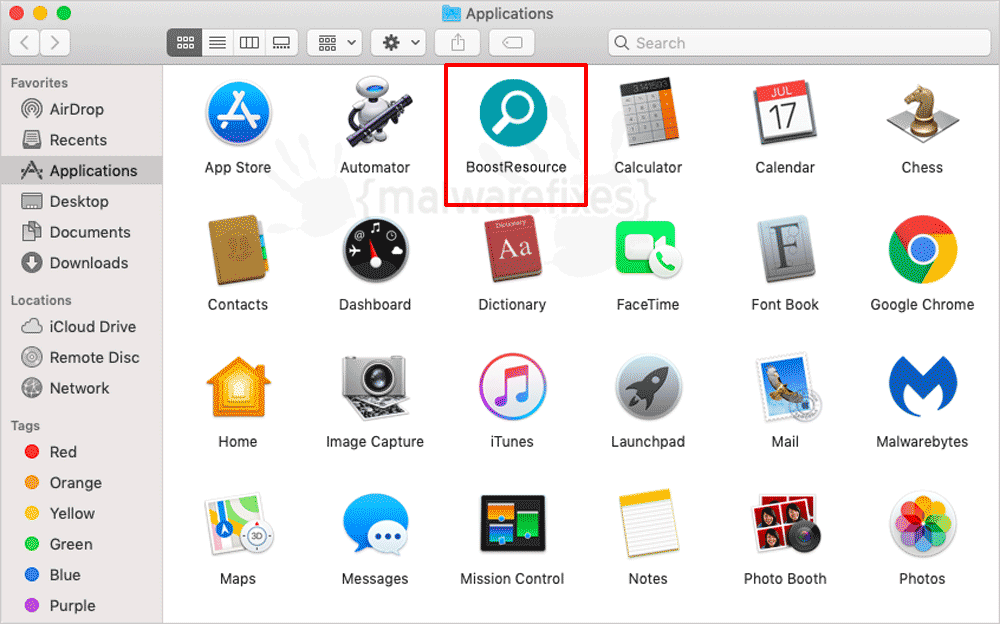Filter by the Green tag

pyautogui.click(x=81, y=544)
